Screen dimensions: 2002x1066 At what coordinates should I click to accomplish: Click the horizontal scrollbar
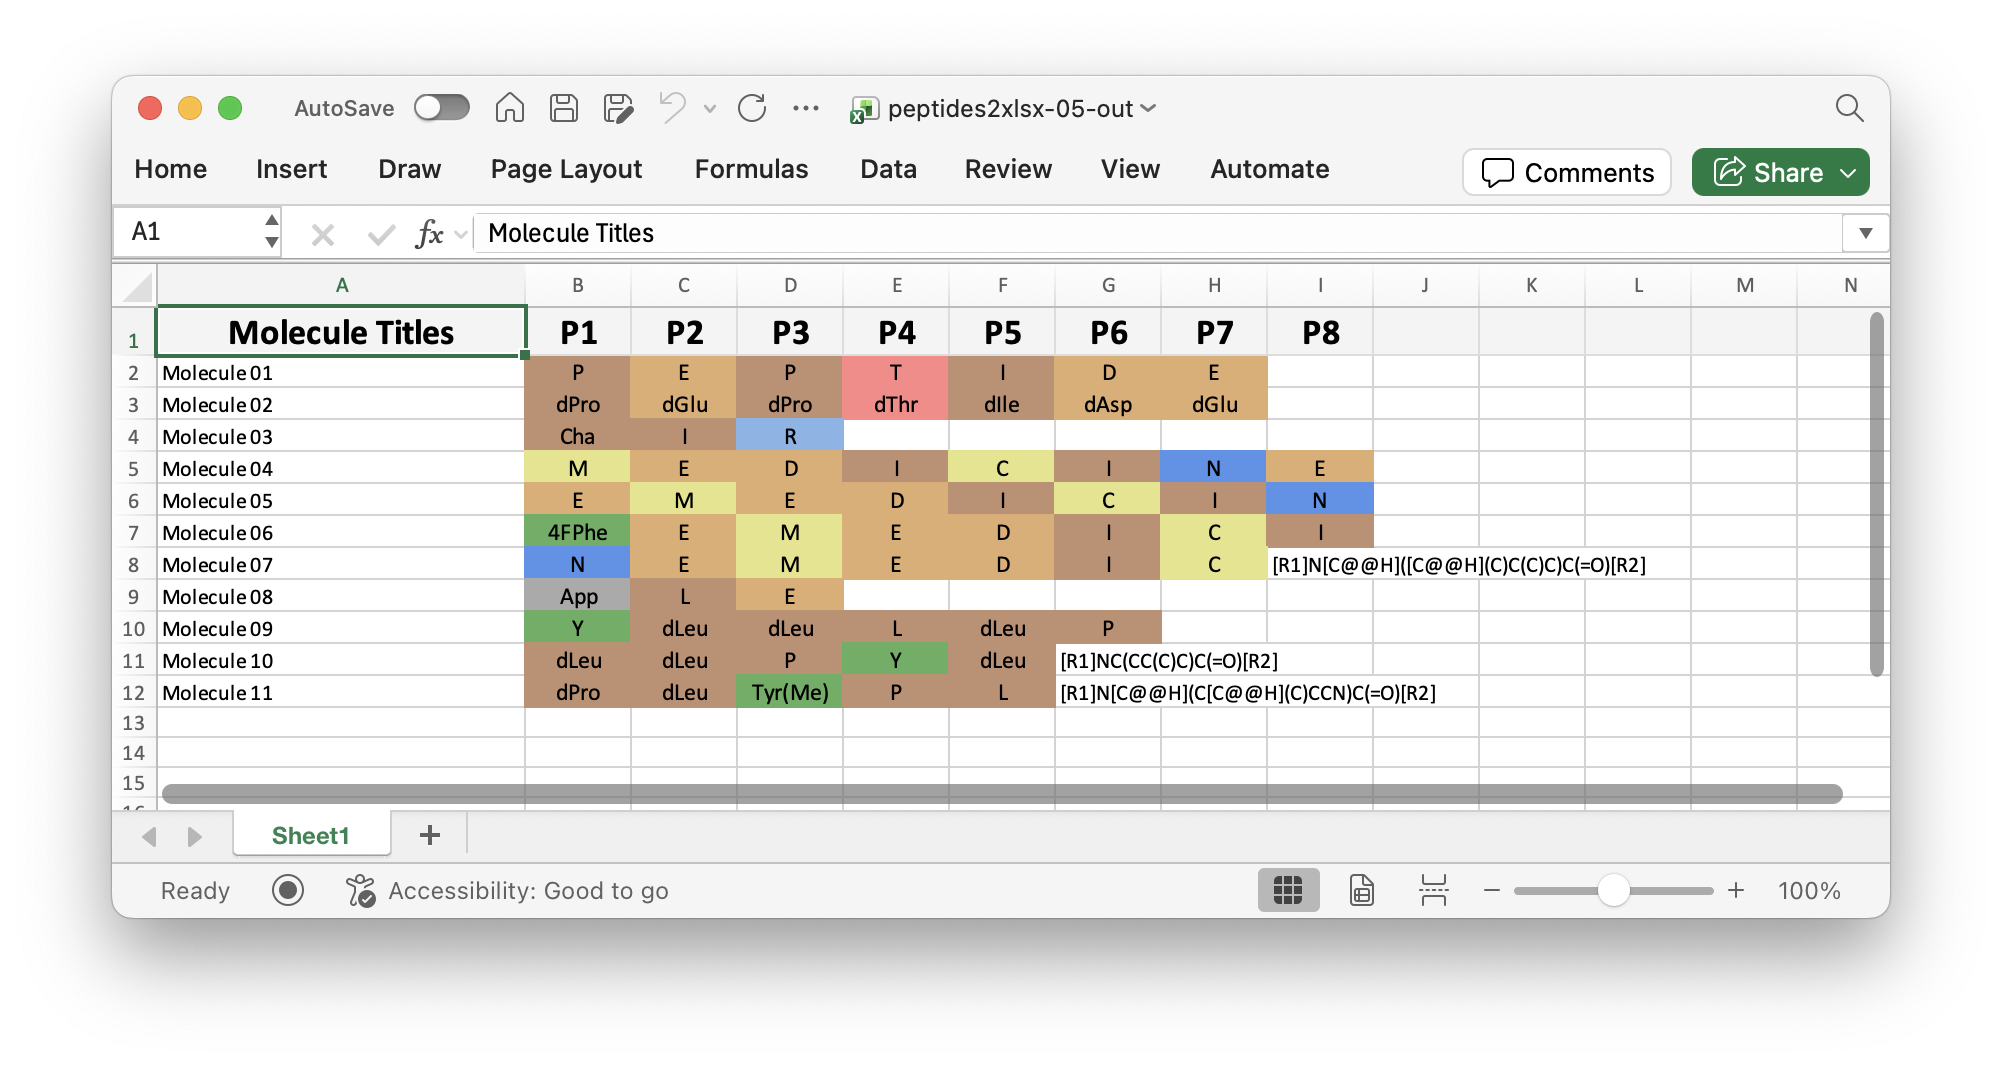1002,793
